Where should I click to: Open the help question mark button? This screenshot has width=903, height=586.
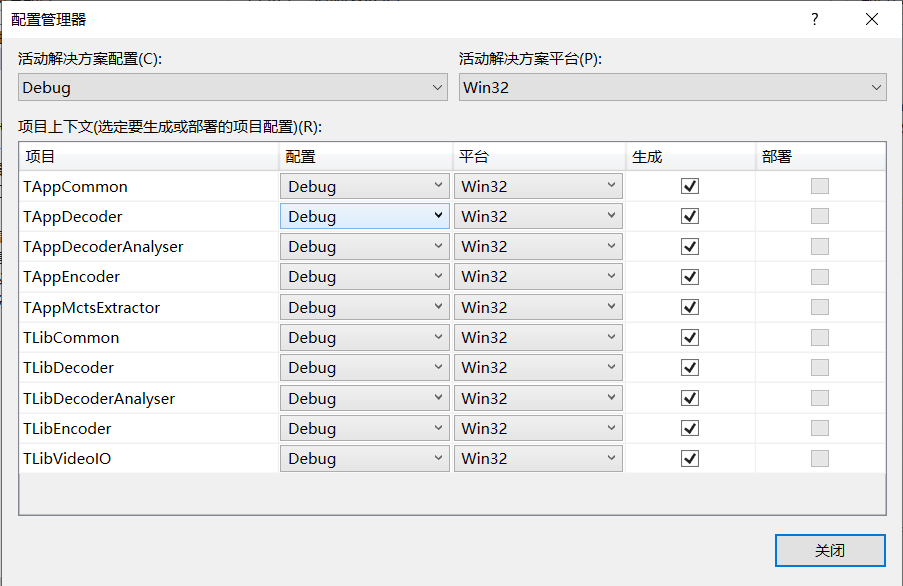pyautogui.click(x=814, y=20)
